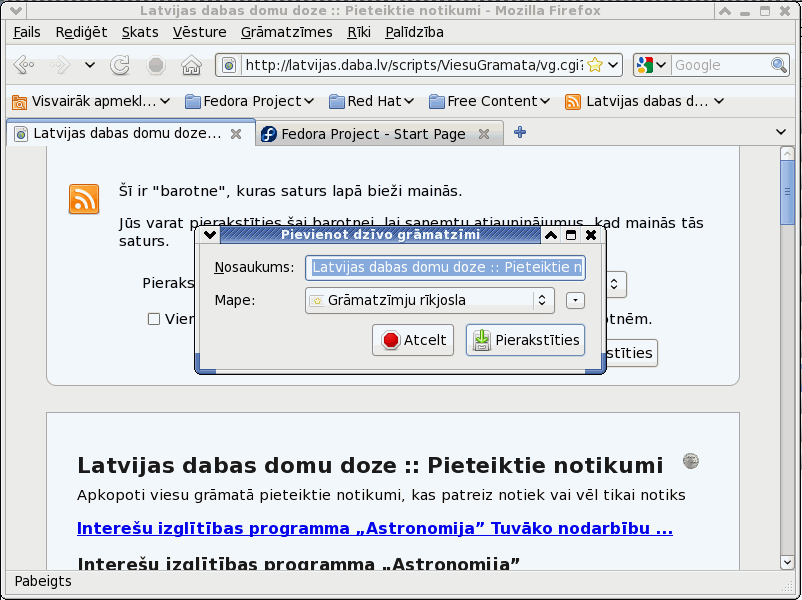
Task: Open the URL bar history dropdown
Action: point(613,65)
